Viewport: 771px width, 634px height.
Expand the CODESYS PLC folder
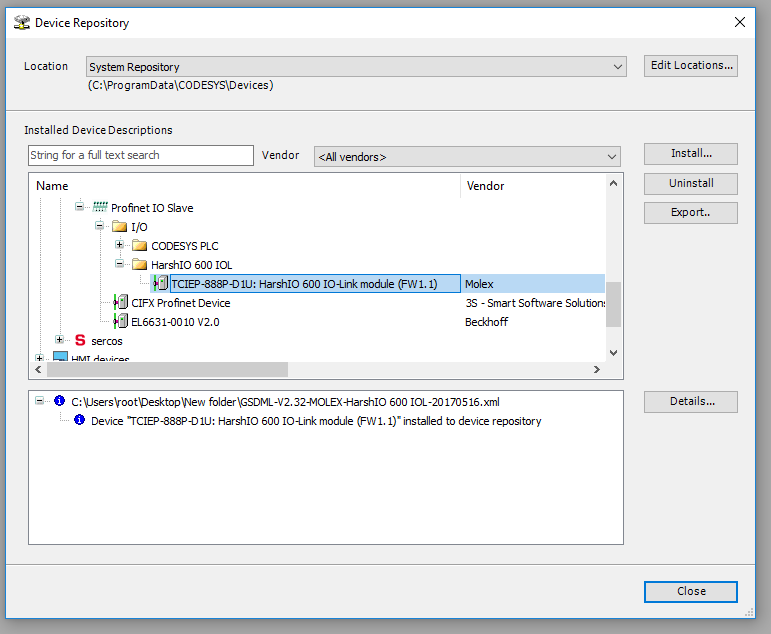pos(119,244)
